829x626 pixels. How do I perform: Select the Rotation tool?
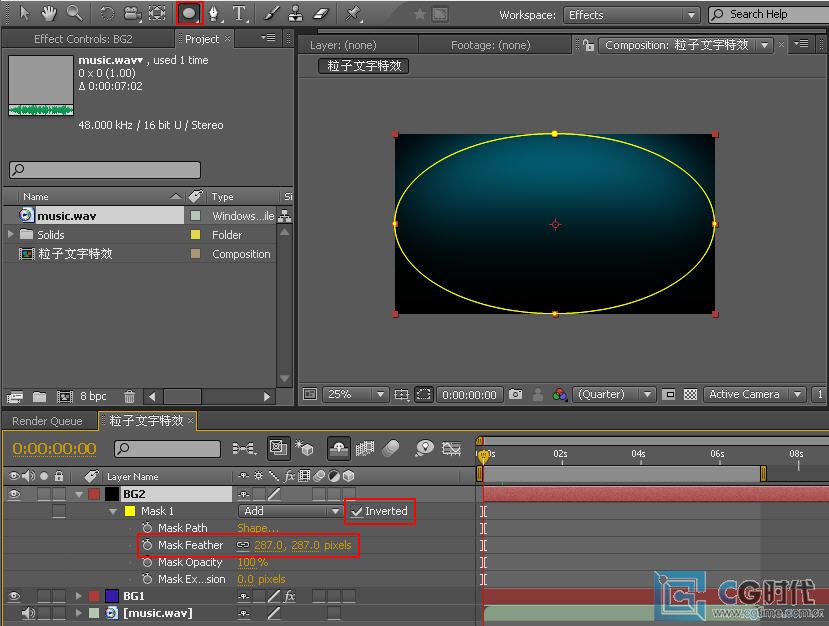coord(107,13)
